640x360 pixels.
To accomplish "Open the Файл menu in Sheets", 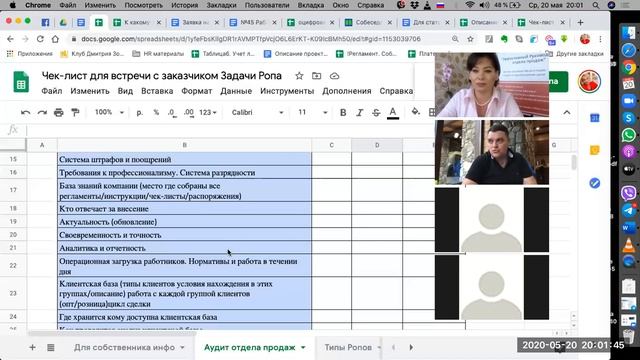I will pos(51,91).
